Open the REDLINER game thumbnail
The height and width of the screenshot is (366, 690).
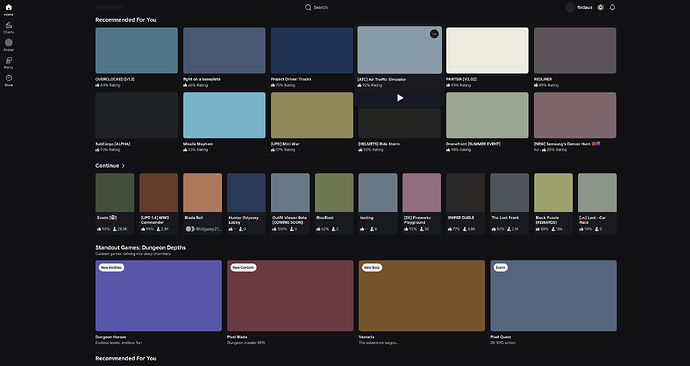coord(575,51)
